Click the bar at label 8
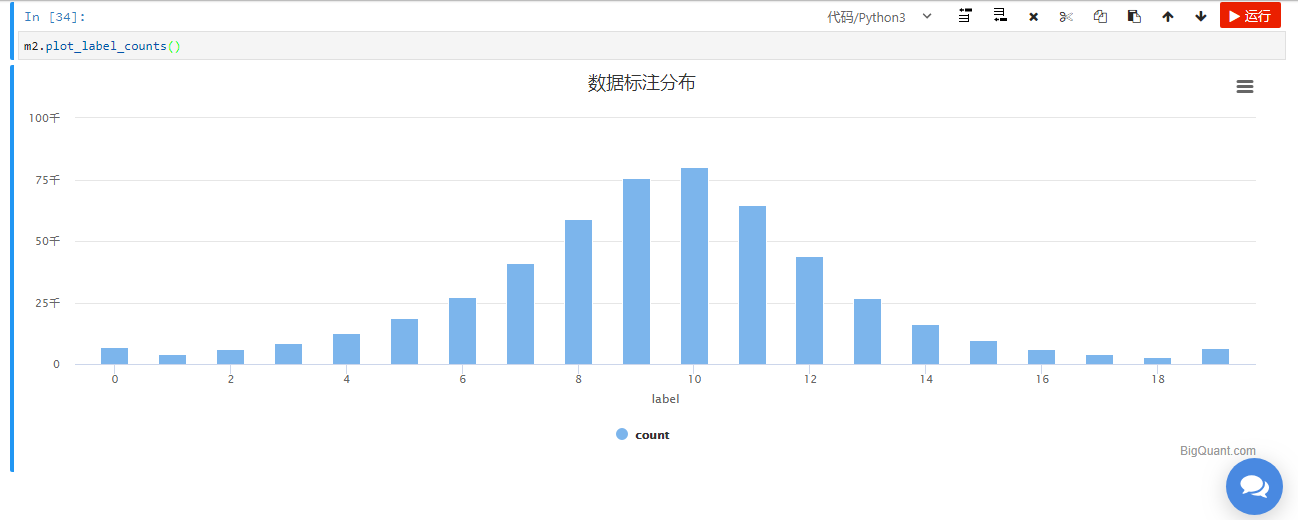 [578, 292]
